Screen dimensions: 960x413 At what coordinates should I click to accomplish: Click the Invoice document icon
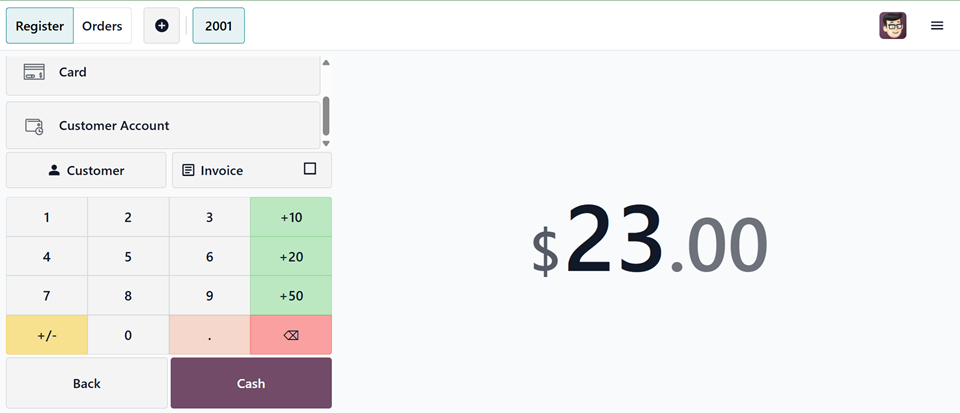[x=189, y=171]
